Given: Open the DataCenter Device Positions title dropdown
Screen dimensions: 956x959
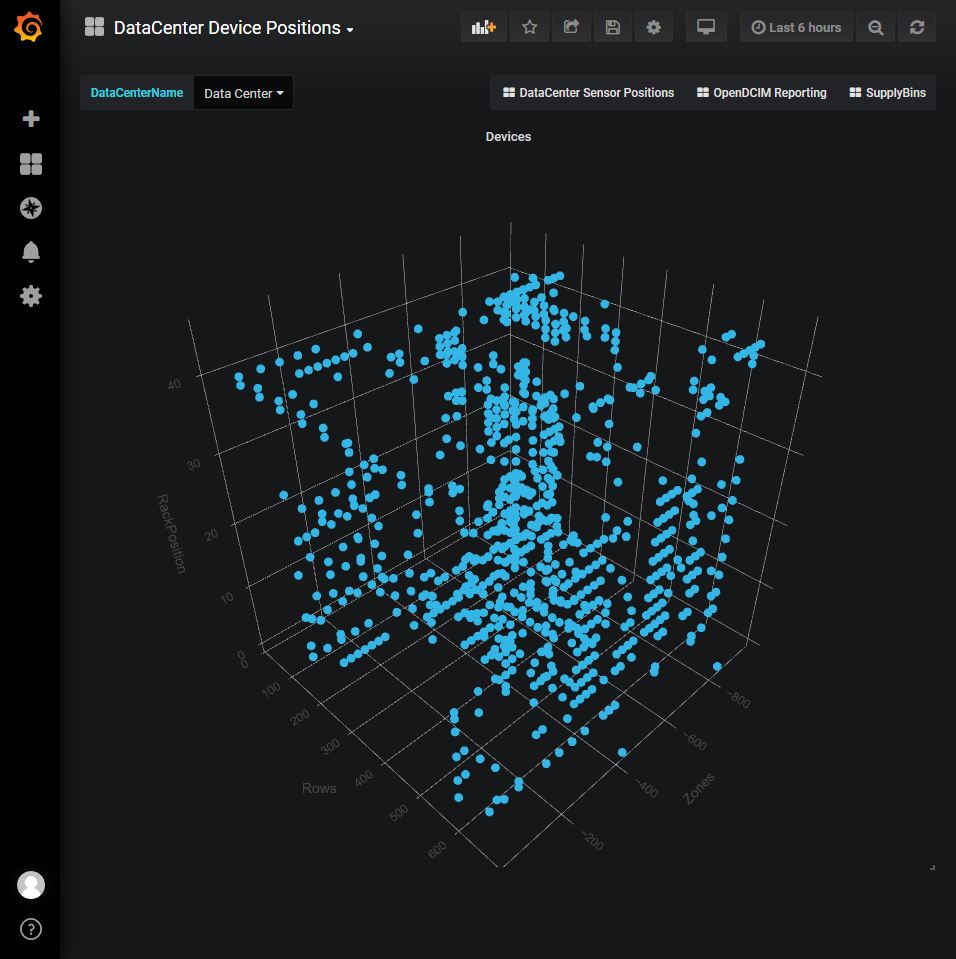Looking at the screenshot, I should pos(232,28).
